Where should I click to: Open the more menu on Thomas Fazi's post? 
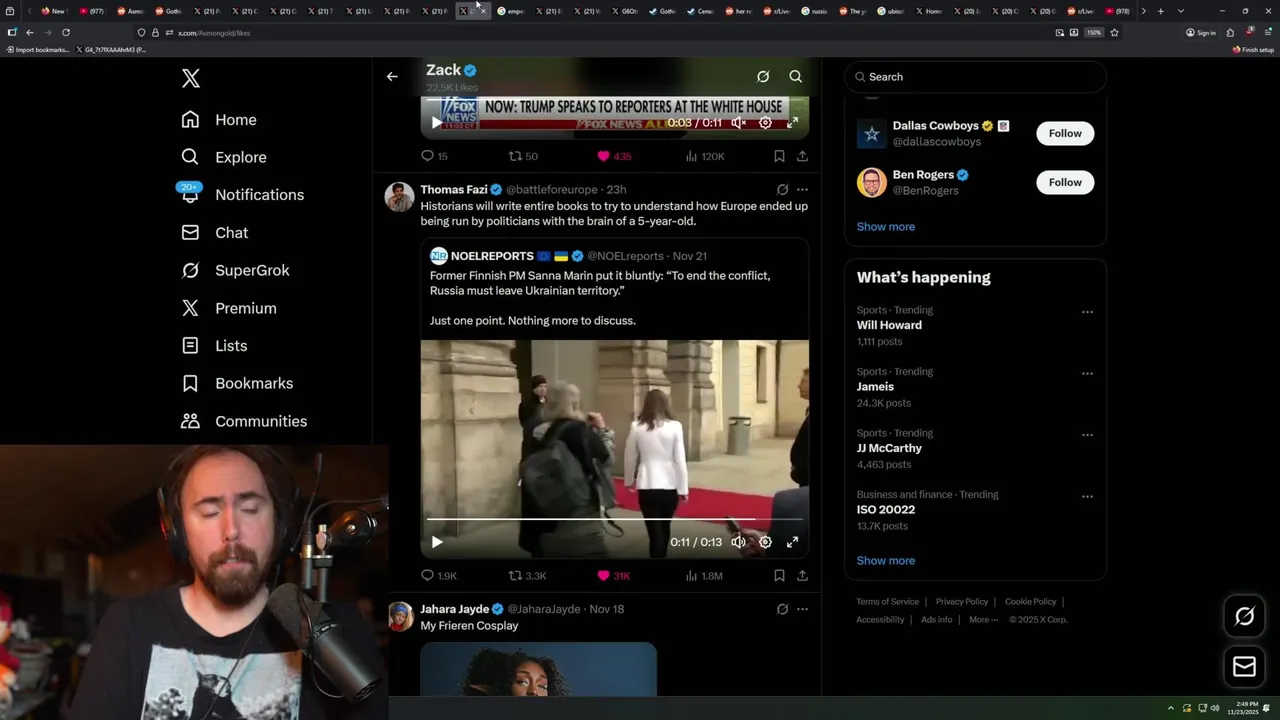802,189
